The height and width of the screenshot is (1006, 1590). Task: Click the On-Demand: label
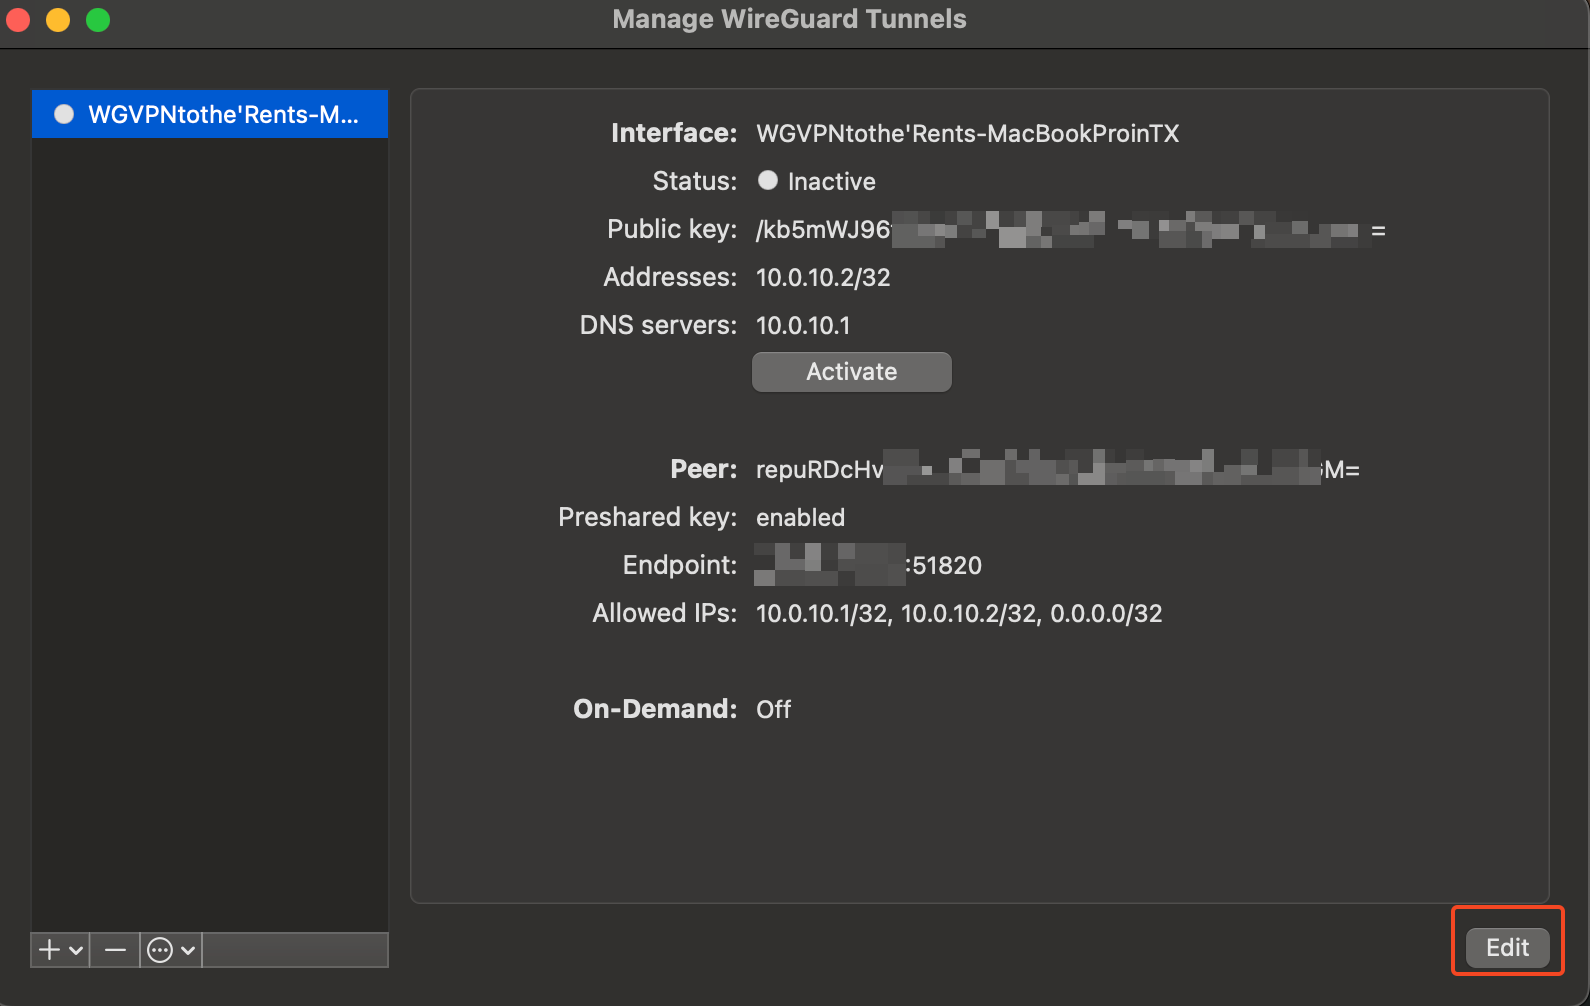(x=655, y=709)
